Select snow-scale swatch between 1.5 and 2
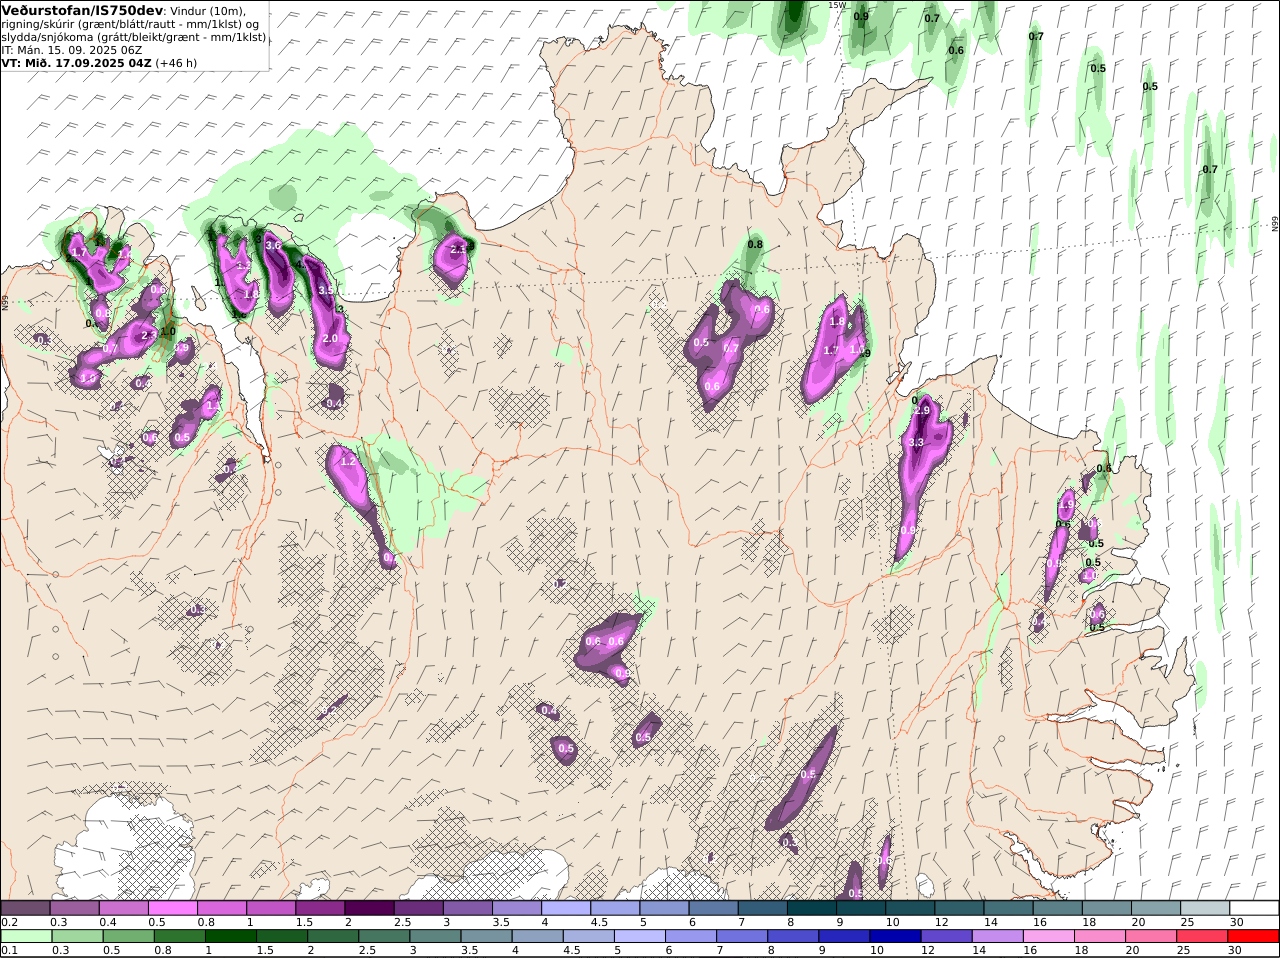 pyautogui.click(x=321, y=908)
